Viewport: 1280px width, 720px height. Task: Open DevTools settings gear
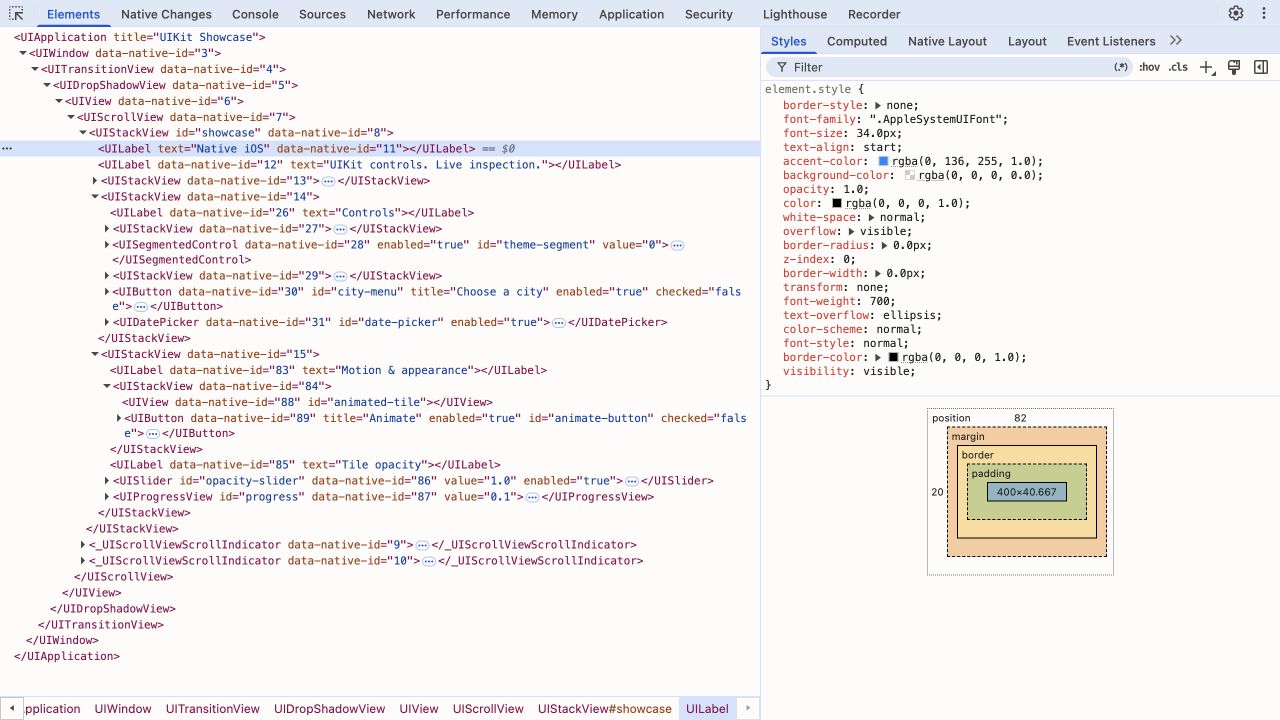(1236, 14)
